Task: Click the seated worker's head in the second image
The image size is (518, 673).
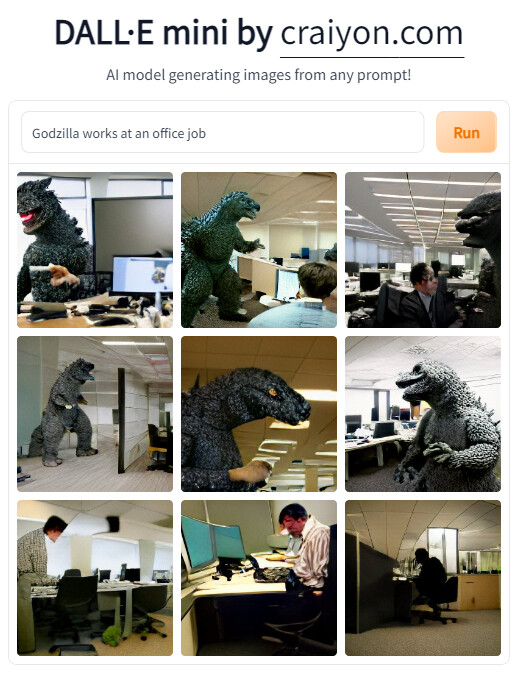Action: pos(318,279)
